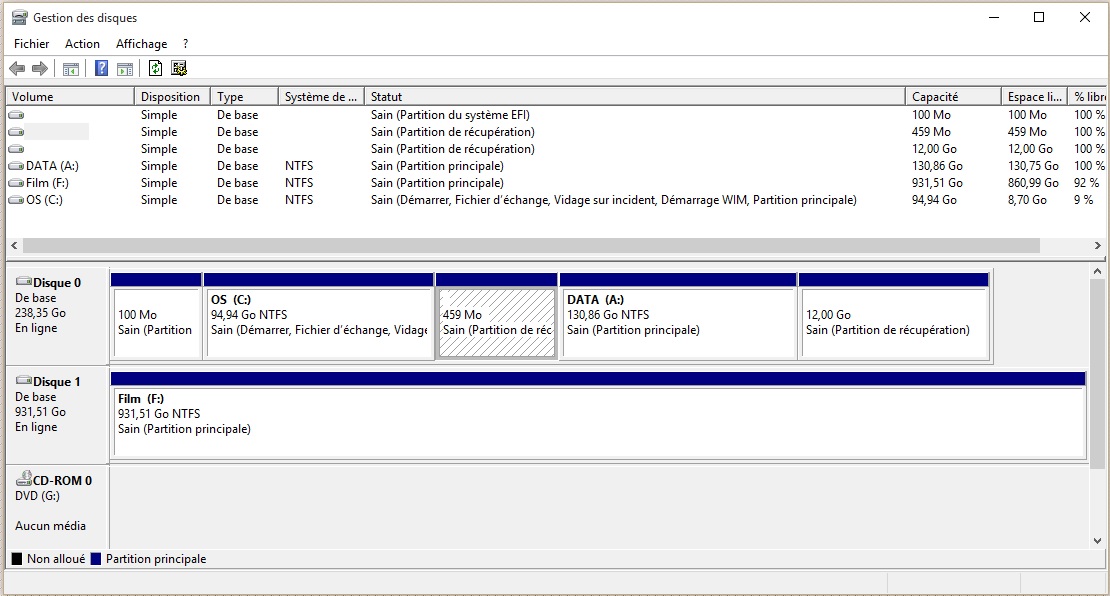Select the OS (C:) row in volume list
Image resolution: width=1110 pixels, height=596 pixels.
click(x=46, y=200)
